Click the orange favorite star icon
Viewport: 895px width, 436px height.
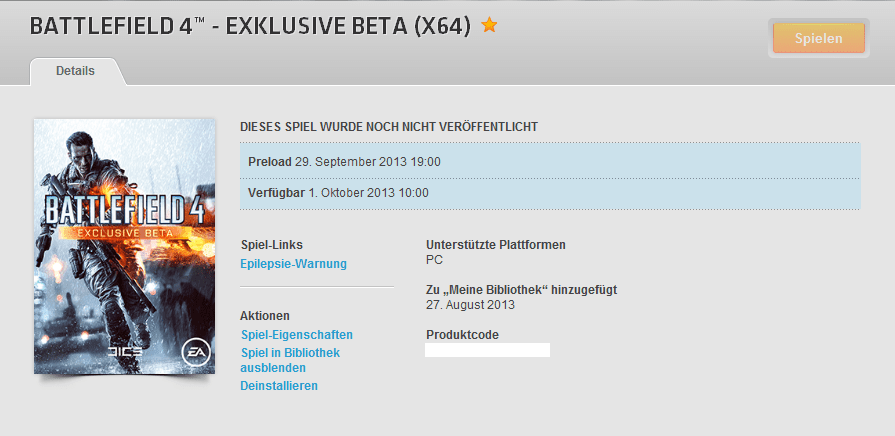pos(489,25)
